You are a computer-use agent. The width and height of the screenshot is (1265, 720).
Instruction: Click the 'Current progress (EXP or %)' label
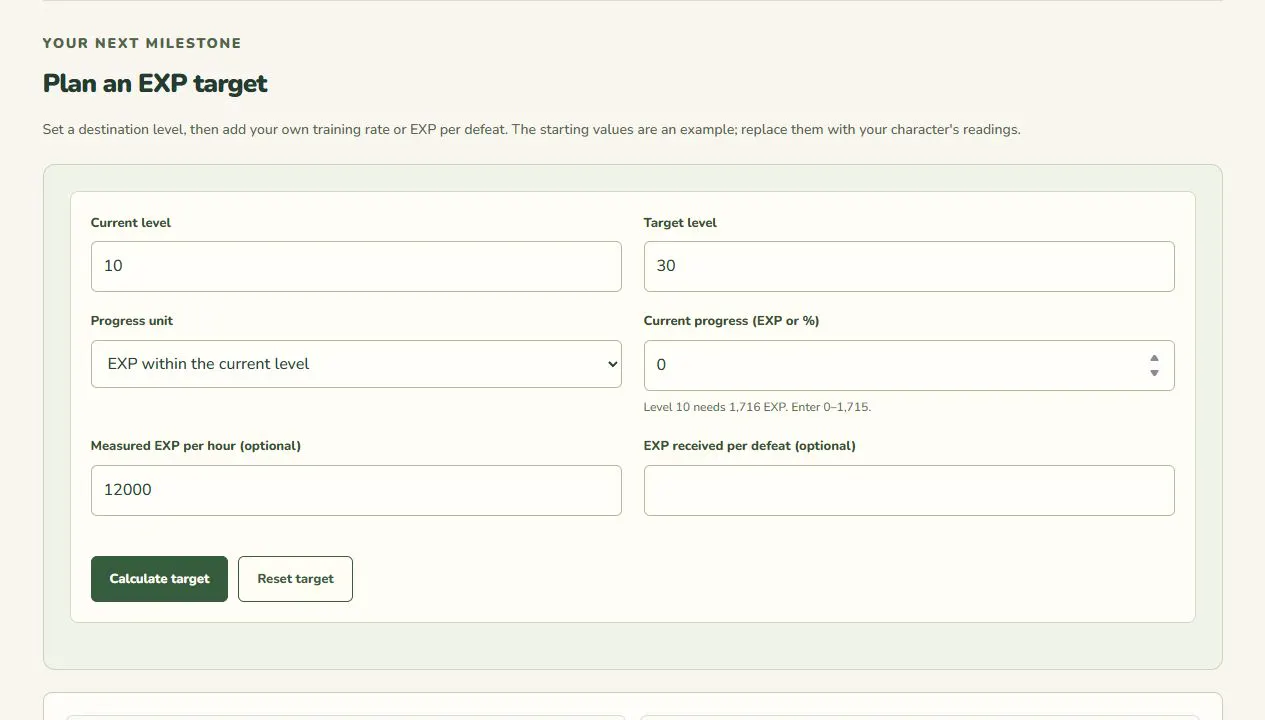(x=732, y=321)
